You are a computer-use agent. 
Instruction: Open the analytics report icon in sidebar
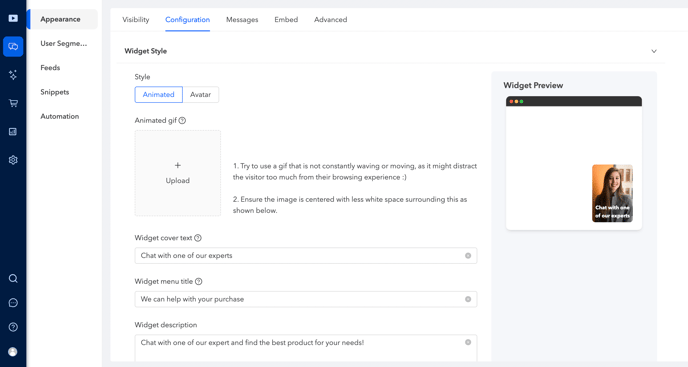13,132
